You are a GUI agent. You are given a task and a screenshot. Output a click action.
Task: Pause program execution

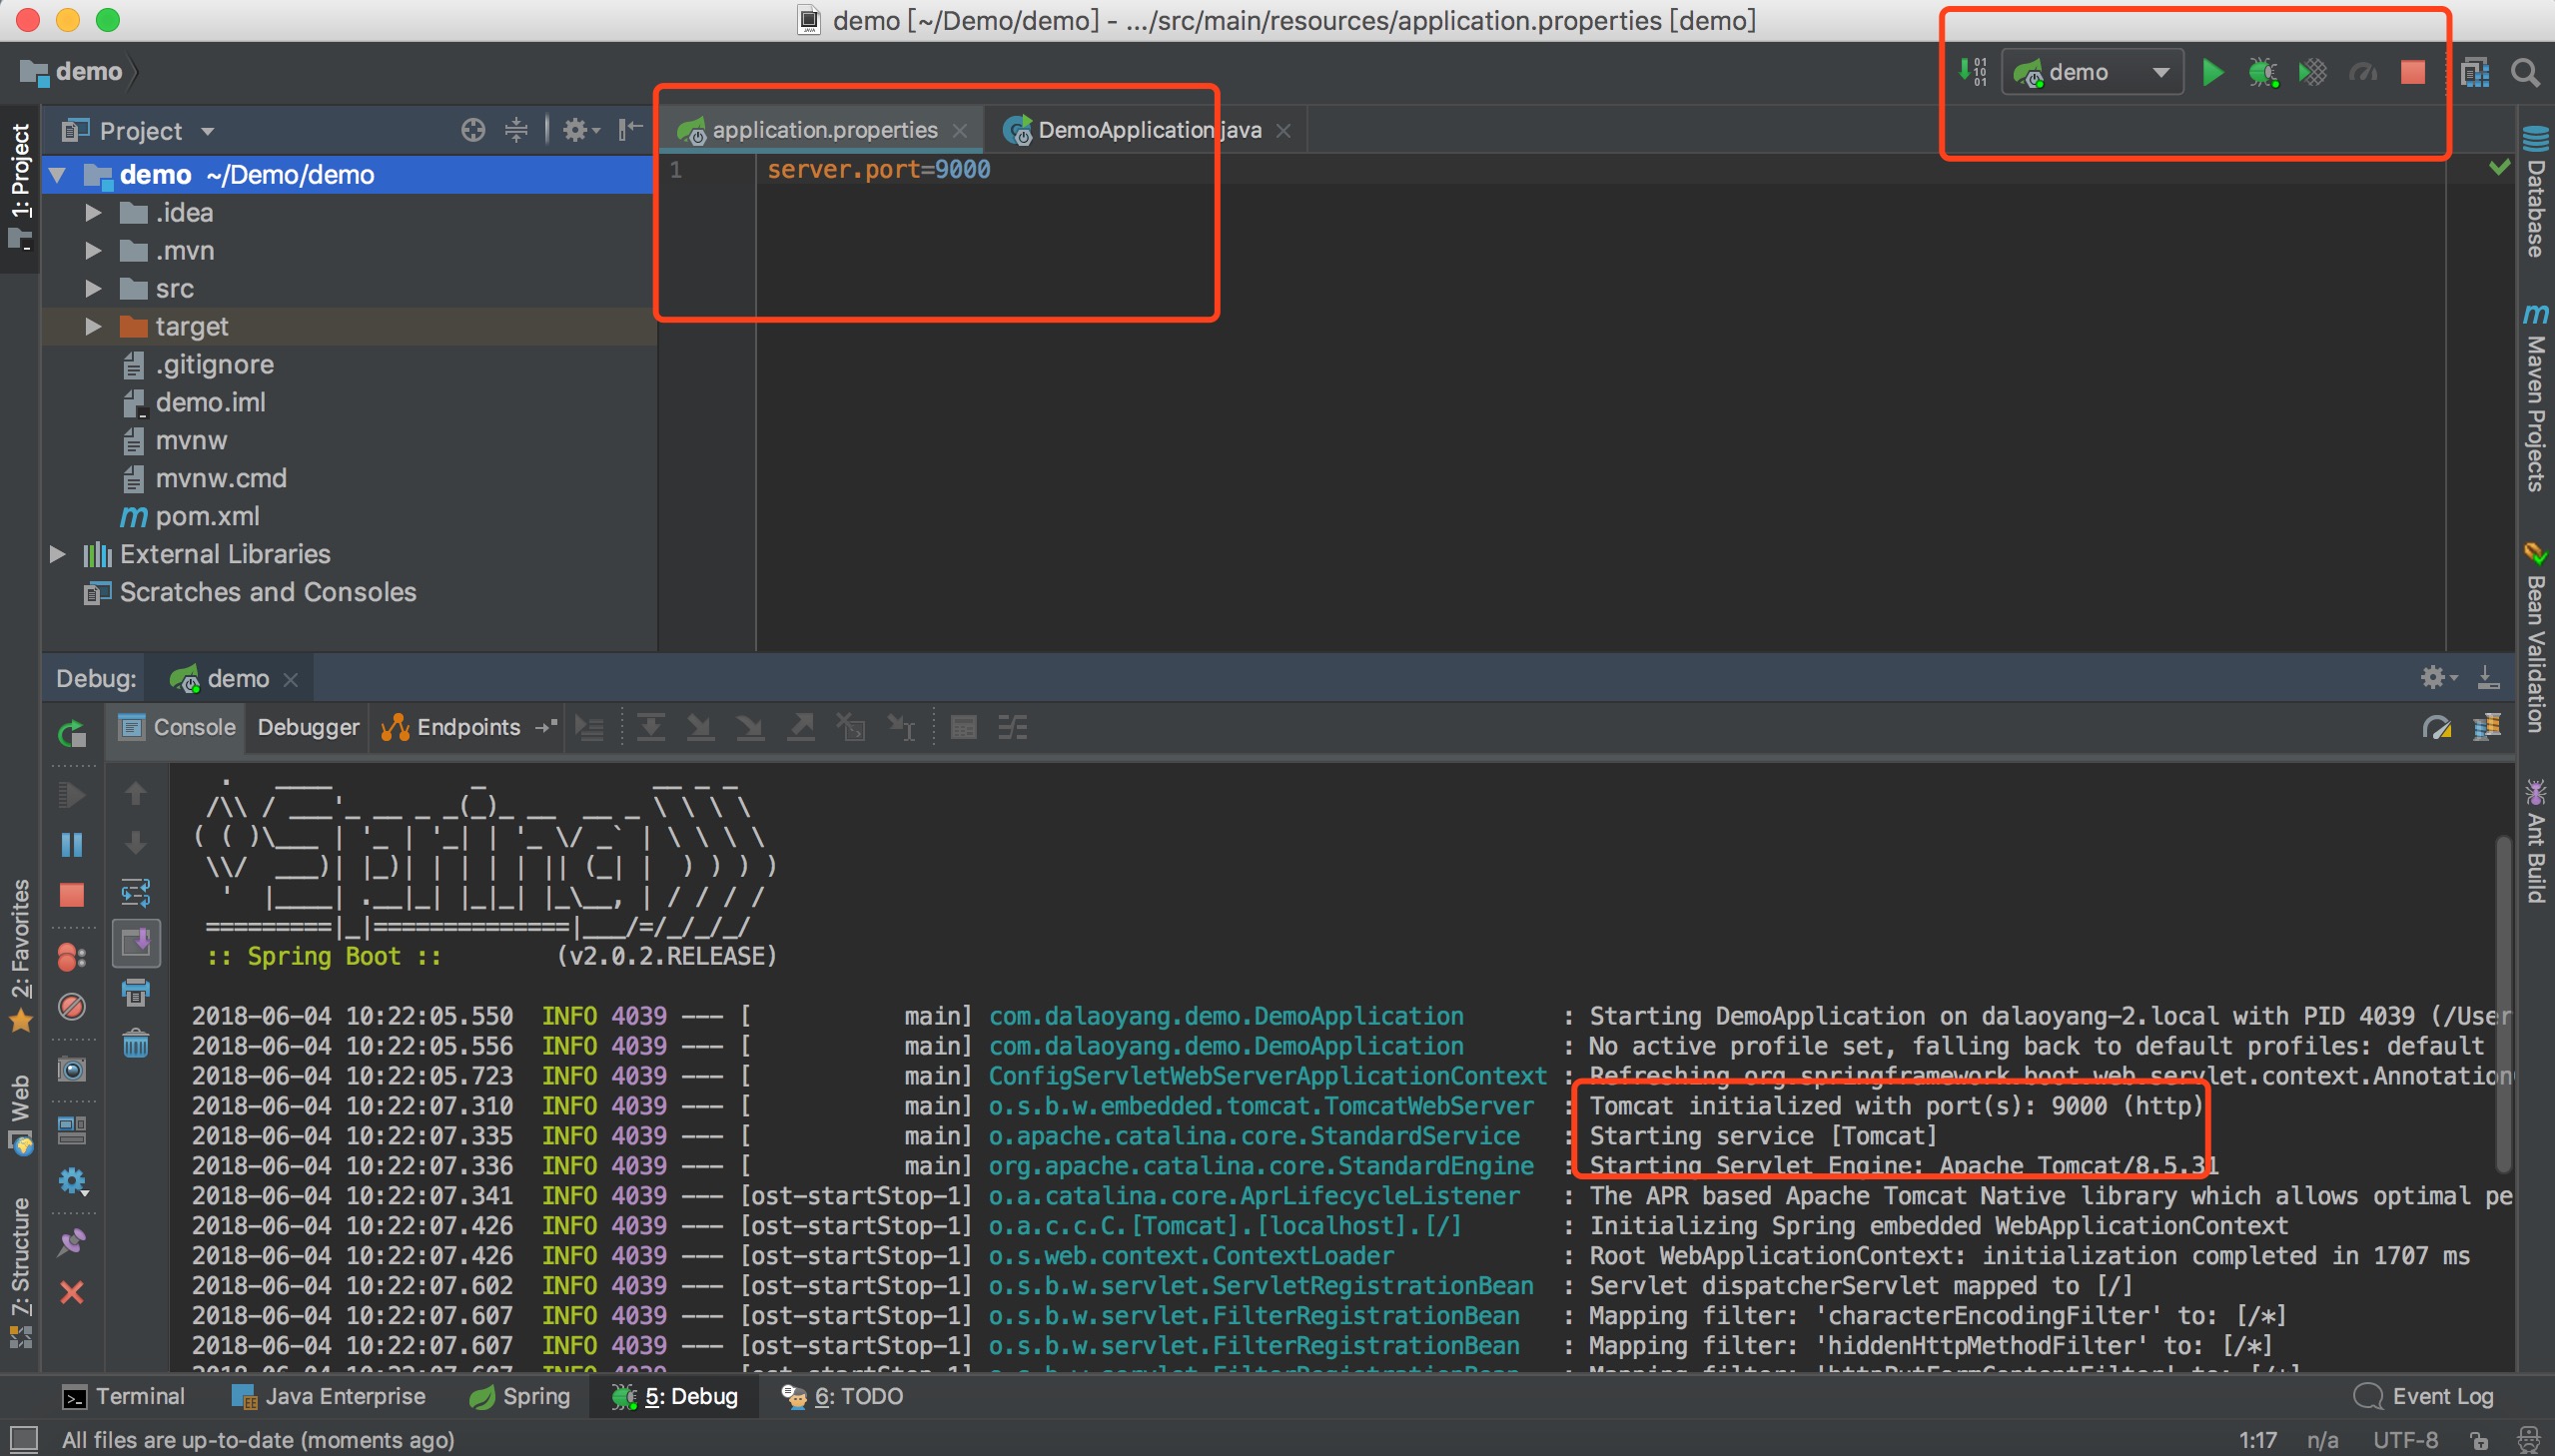pos(71,845)
